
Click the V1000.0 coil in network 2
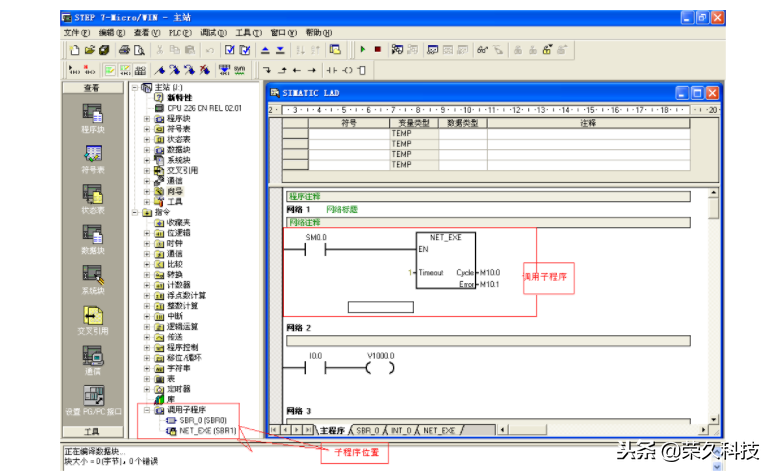(x=380, y=368)
